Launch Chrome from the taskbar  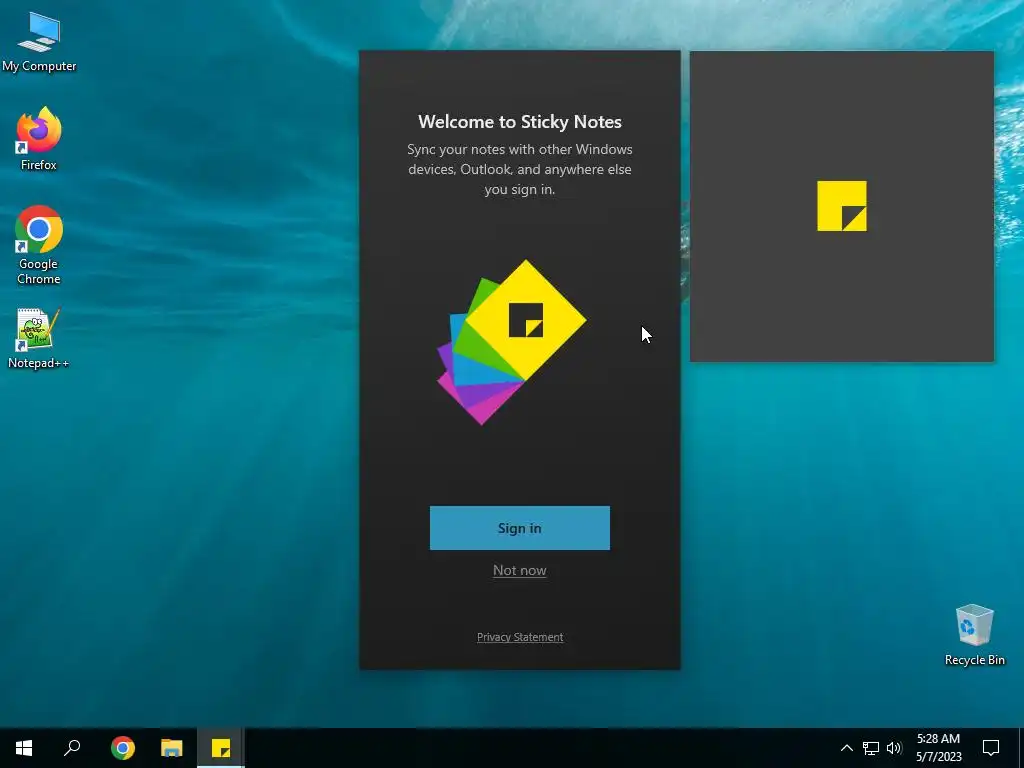[x=123, y=748]
